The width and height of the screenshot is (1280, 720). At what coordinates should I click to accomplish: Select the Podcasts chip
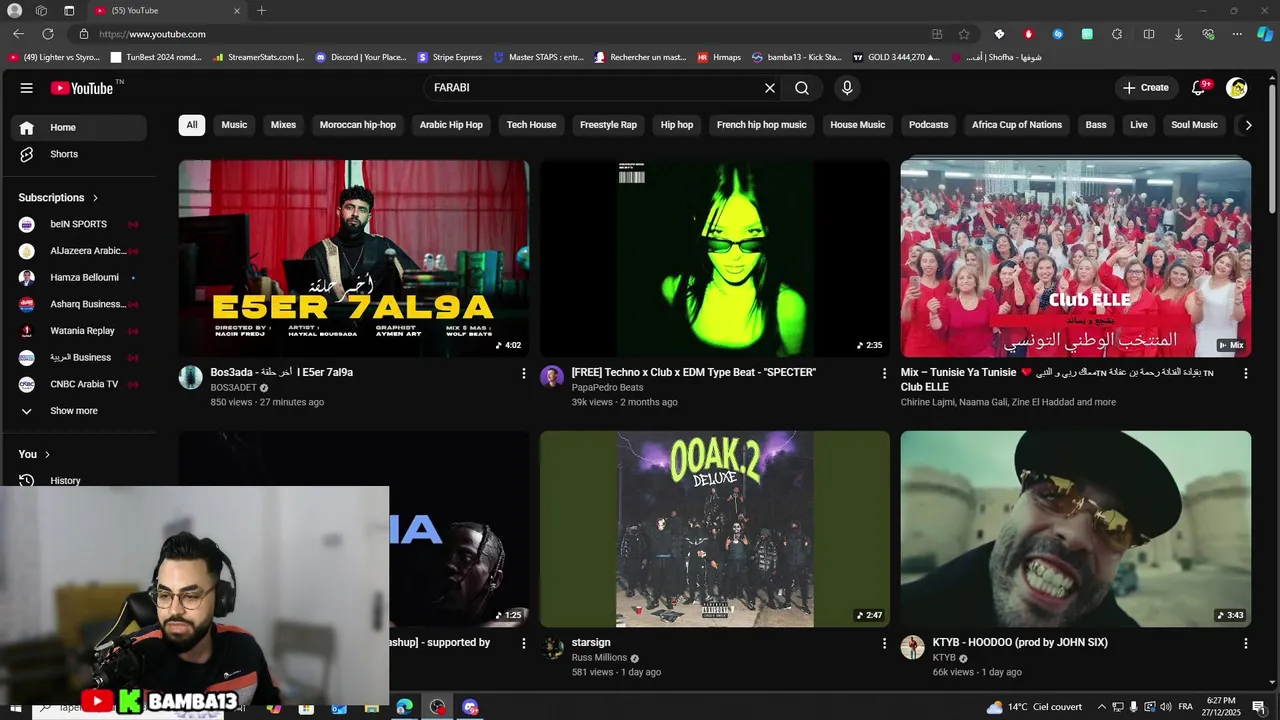[928, 125]
